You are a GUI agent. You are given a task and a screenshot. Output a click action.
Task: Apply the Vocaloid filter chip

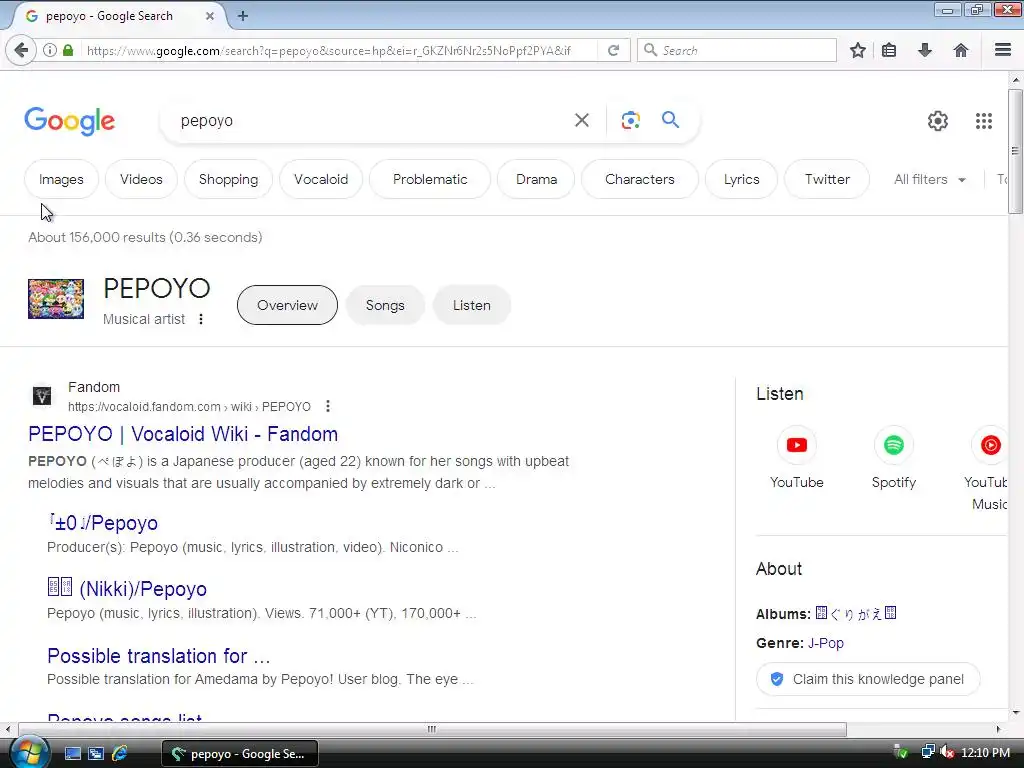click(321, 180)
